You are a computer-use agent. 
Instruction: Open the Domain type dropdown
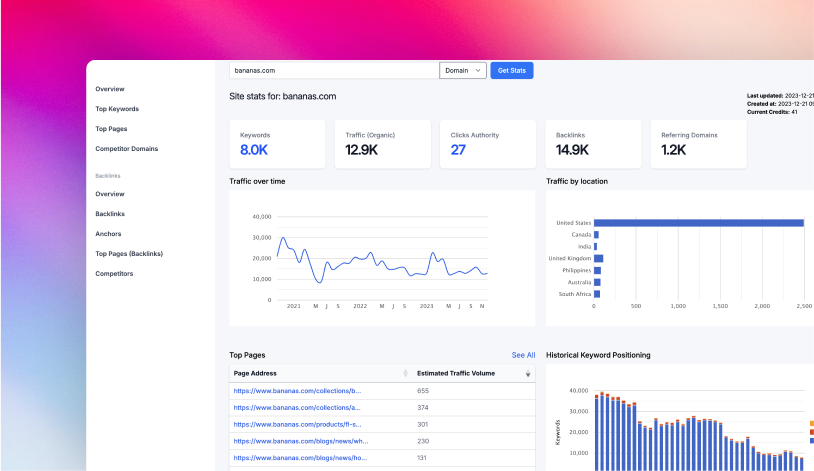click(463, 70)
